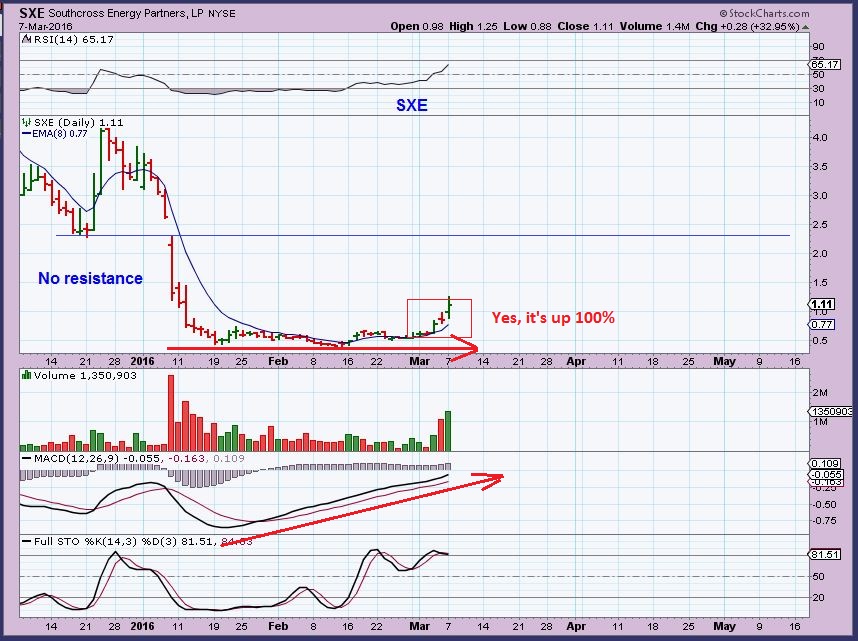Click the 4.0 price axis label

click(x=820, y=138)
